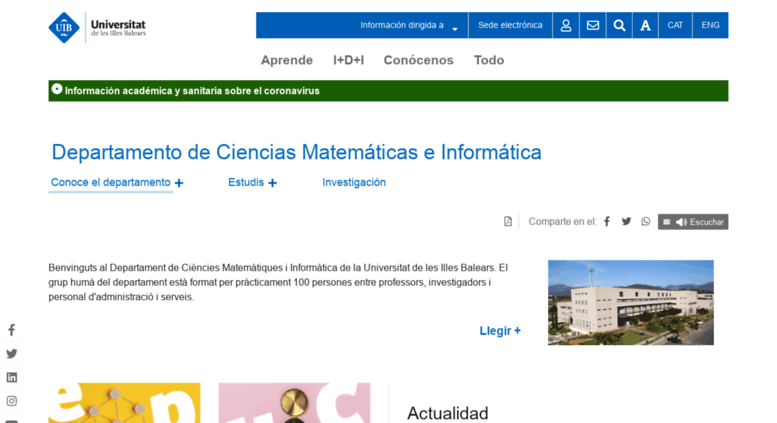The image size is (777, 423).
Task: Switch language to ENG
Action: tap(711, 25)
